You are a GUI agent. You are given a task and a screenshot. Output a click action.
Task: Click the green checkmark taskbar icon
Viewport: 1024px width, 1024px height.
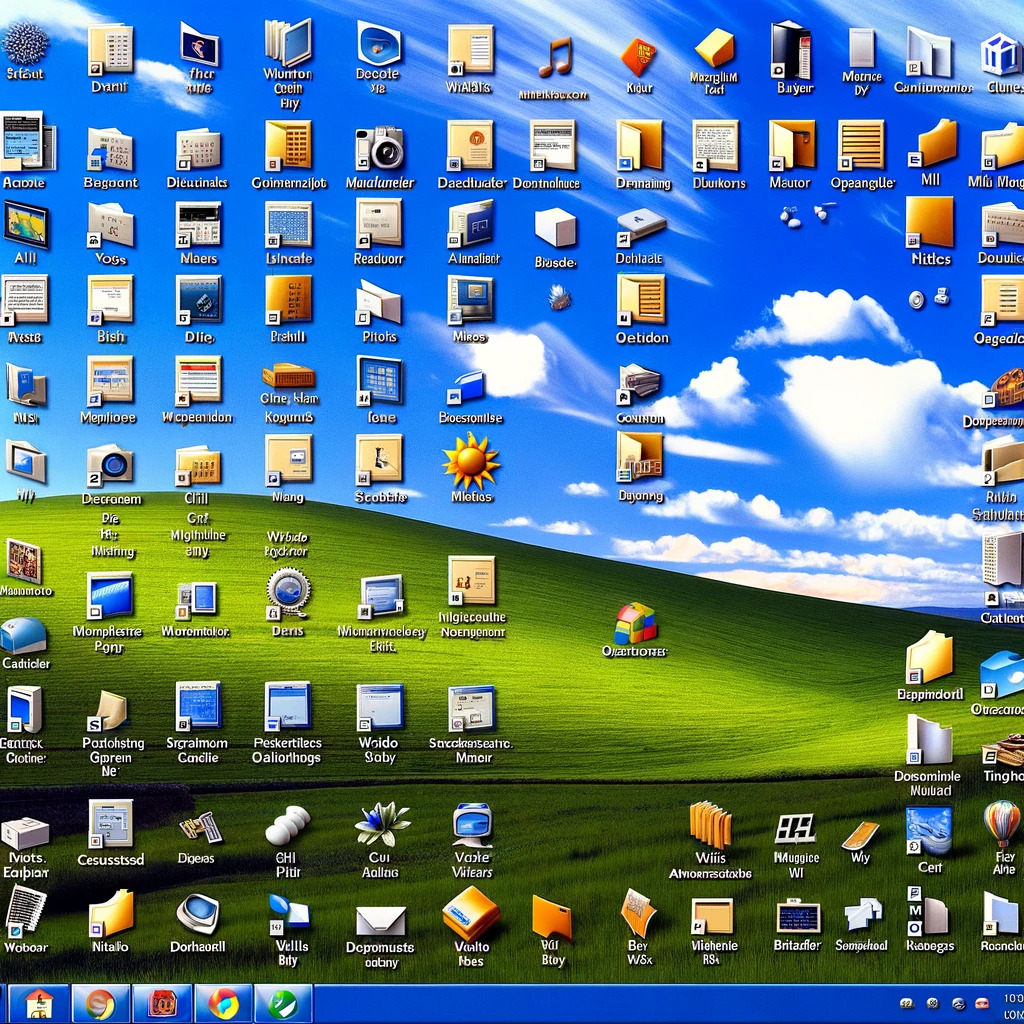[283, 1004]
